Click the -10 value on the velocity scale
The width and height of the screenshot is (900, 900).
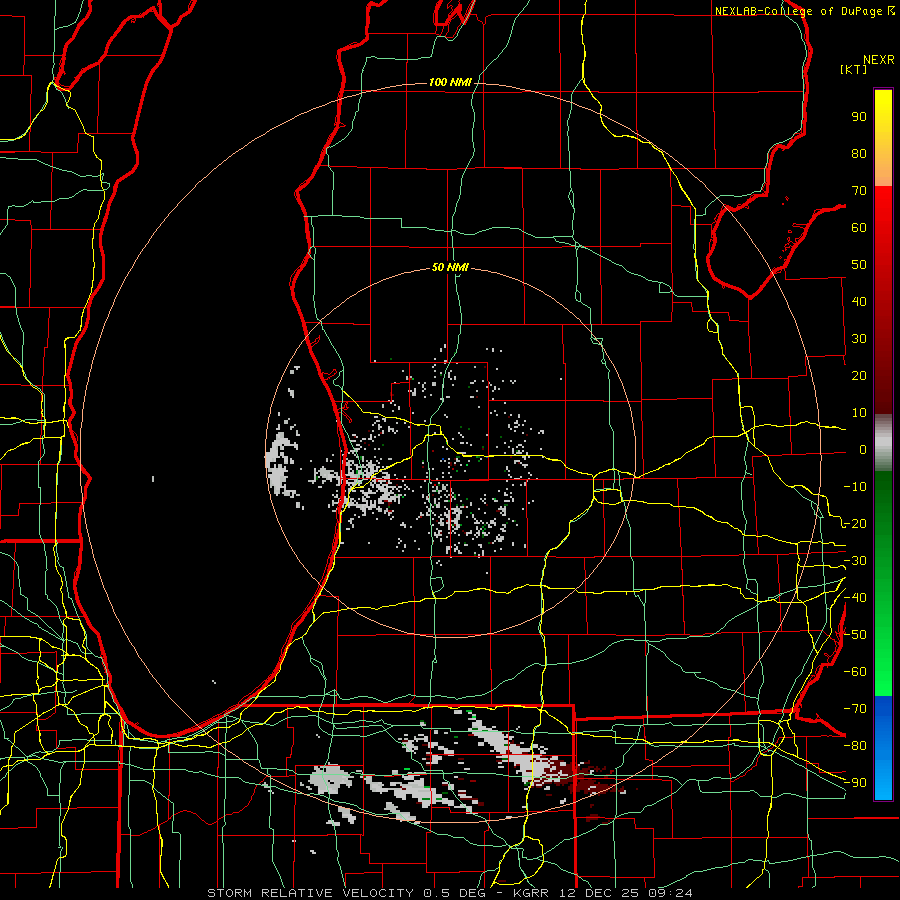point(855,487)
